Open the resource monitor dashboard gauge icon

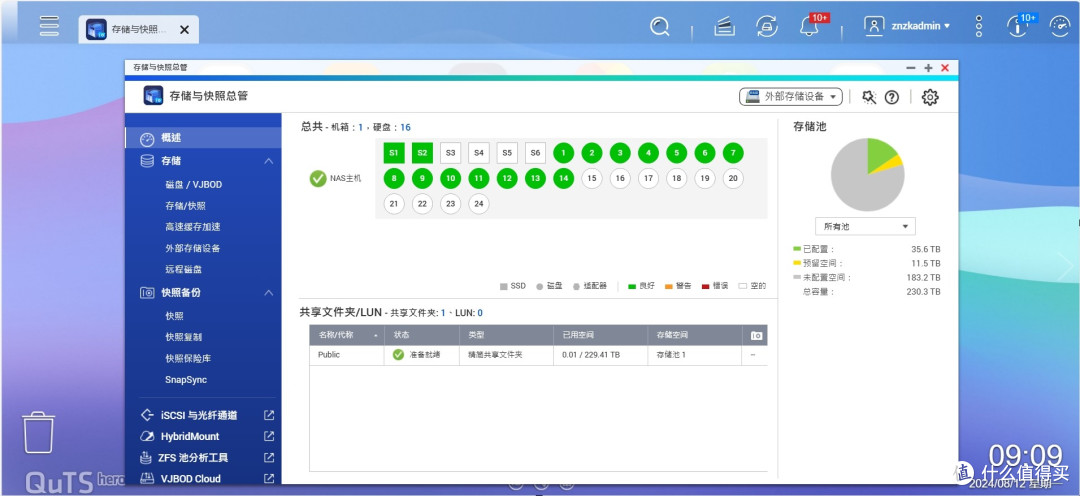coord(1059,26)
